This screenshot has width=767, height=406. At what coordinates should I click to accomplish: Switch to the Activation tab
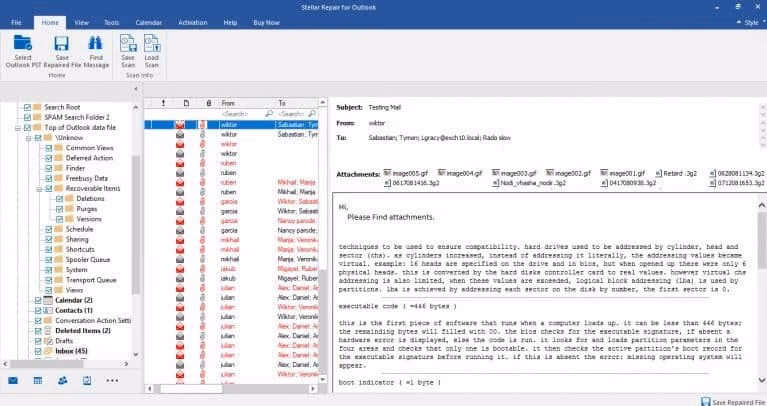click(x=192, y=21)
